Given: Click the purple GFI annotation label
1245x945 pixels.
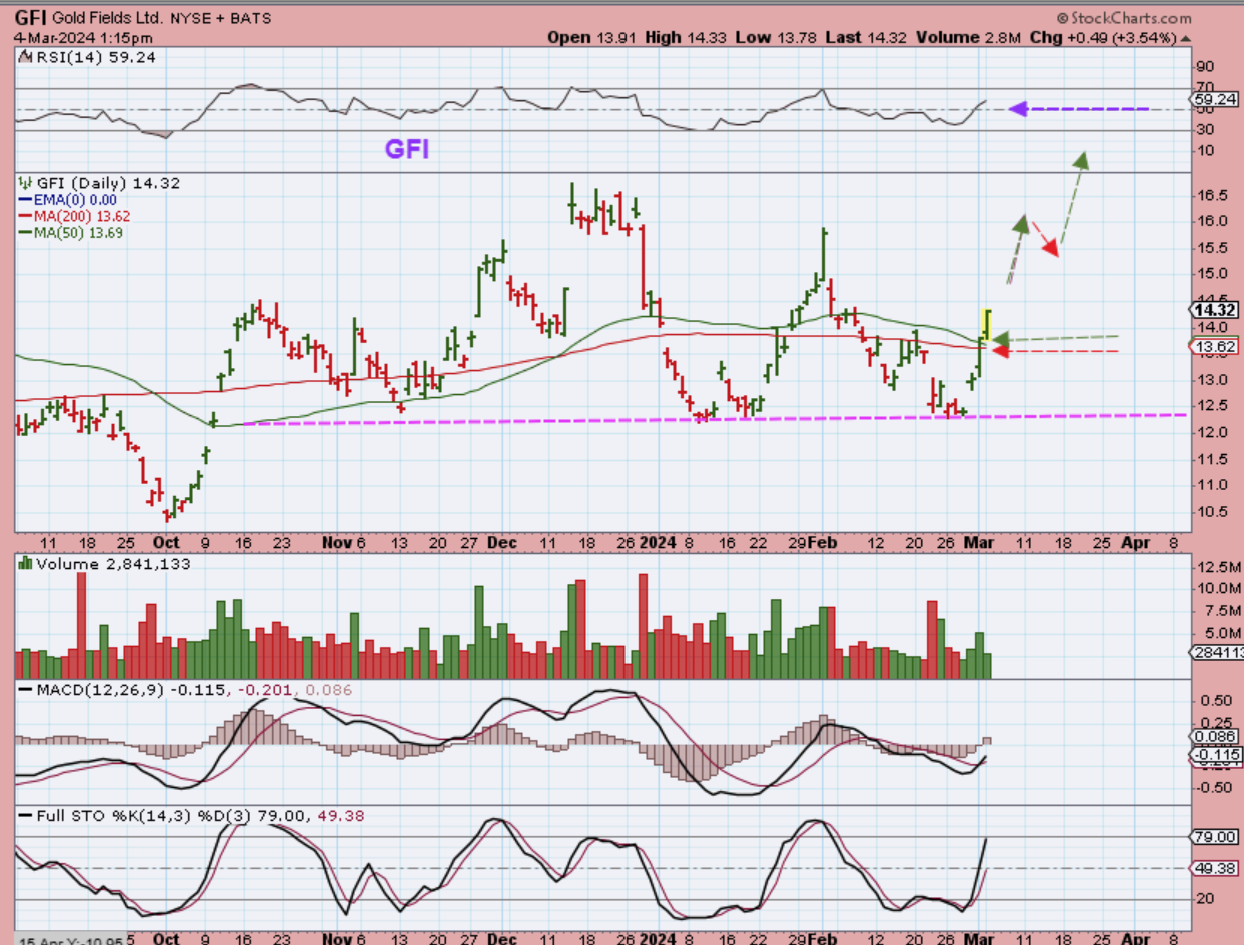Looking at the screenshot, I should [408, 149].
